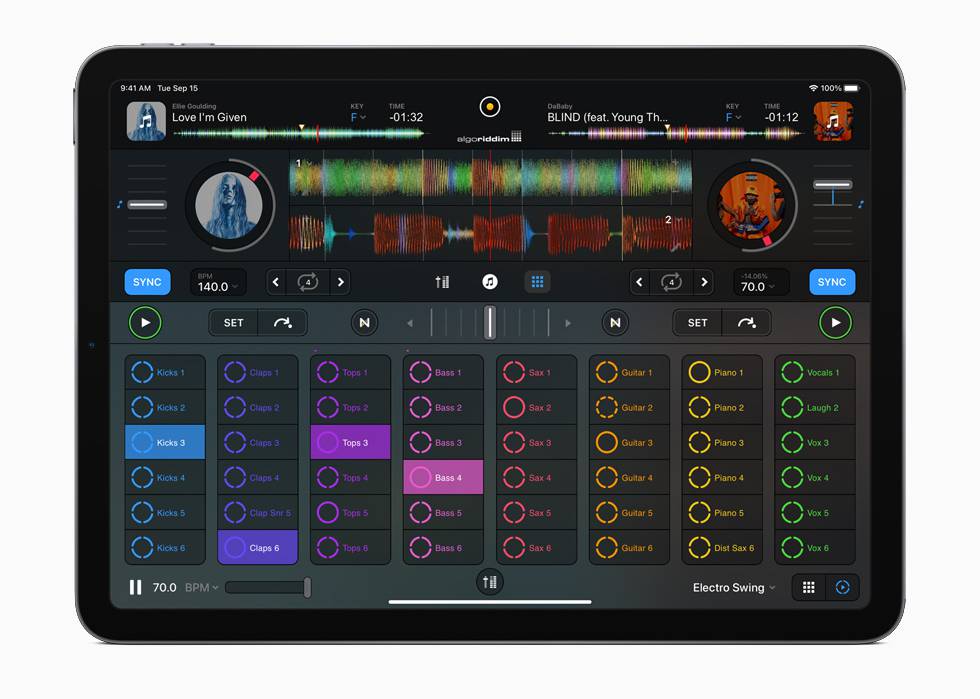Image resolution: width=980 pixels, height=699 pixels.
Task: Click the deck 1 track overview waveform
Action: [x=300, y=133]
